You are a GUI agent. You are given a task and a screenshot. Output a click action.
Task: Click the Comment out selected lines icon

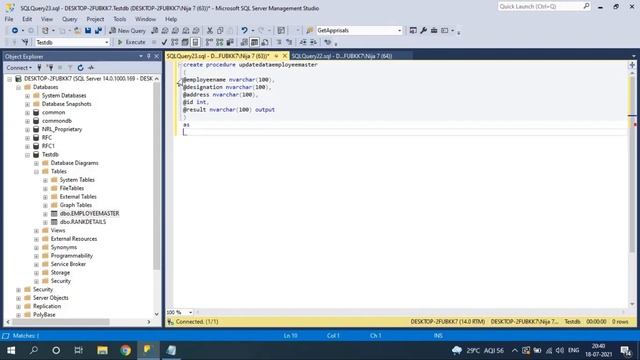click(x=279, y=42)
